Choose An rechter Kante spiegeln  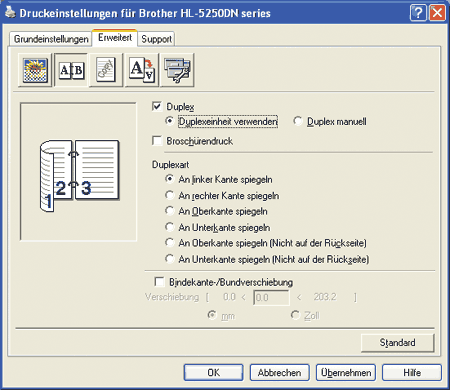(x=170, y=195)
